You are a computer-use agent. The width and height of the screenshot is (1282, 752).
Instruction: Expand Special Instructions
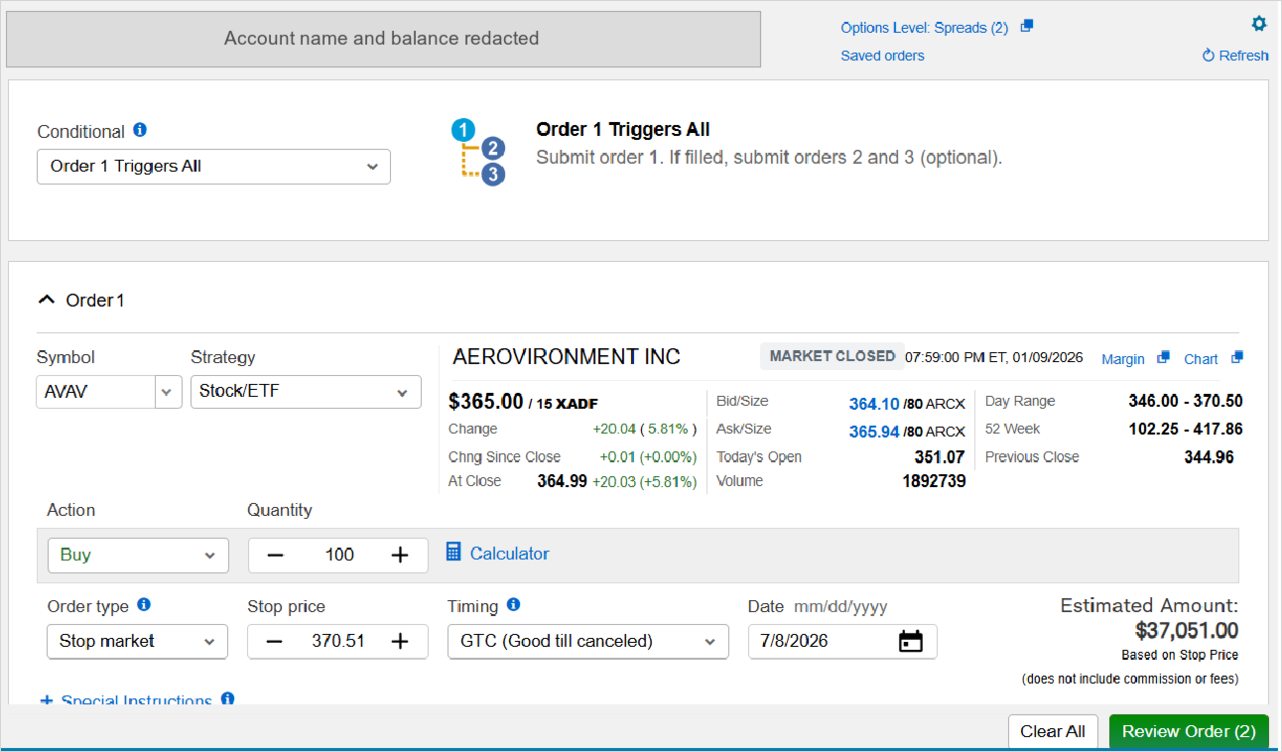click(127, 701)
